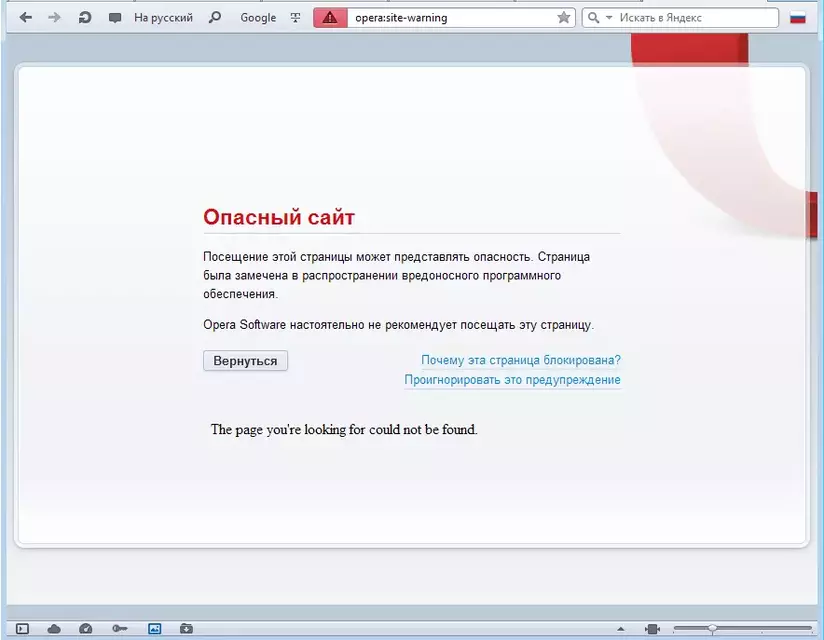Expand the small up arrow in status bar

pyautogui.click(x=621, y=629)
